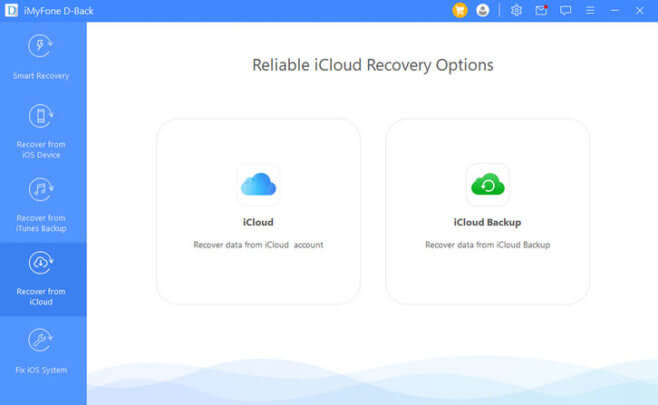The width and height of the screenshot is (658, 405).
Task: Select the Recover from iCloud icon
Action: (x=40, y=263)
